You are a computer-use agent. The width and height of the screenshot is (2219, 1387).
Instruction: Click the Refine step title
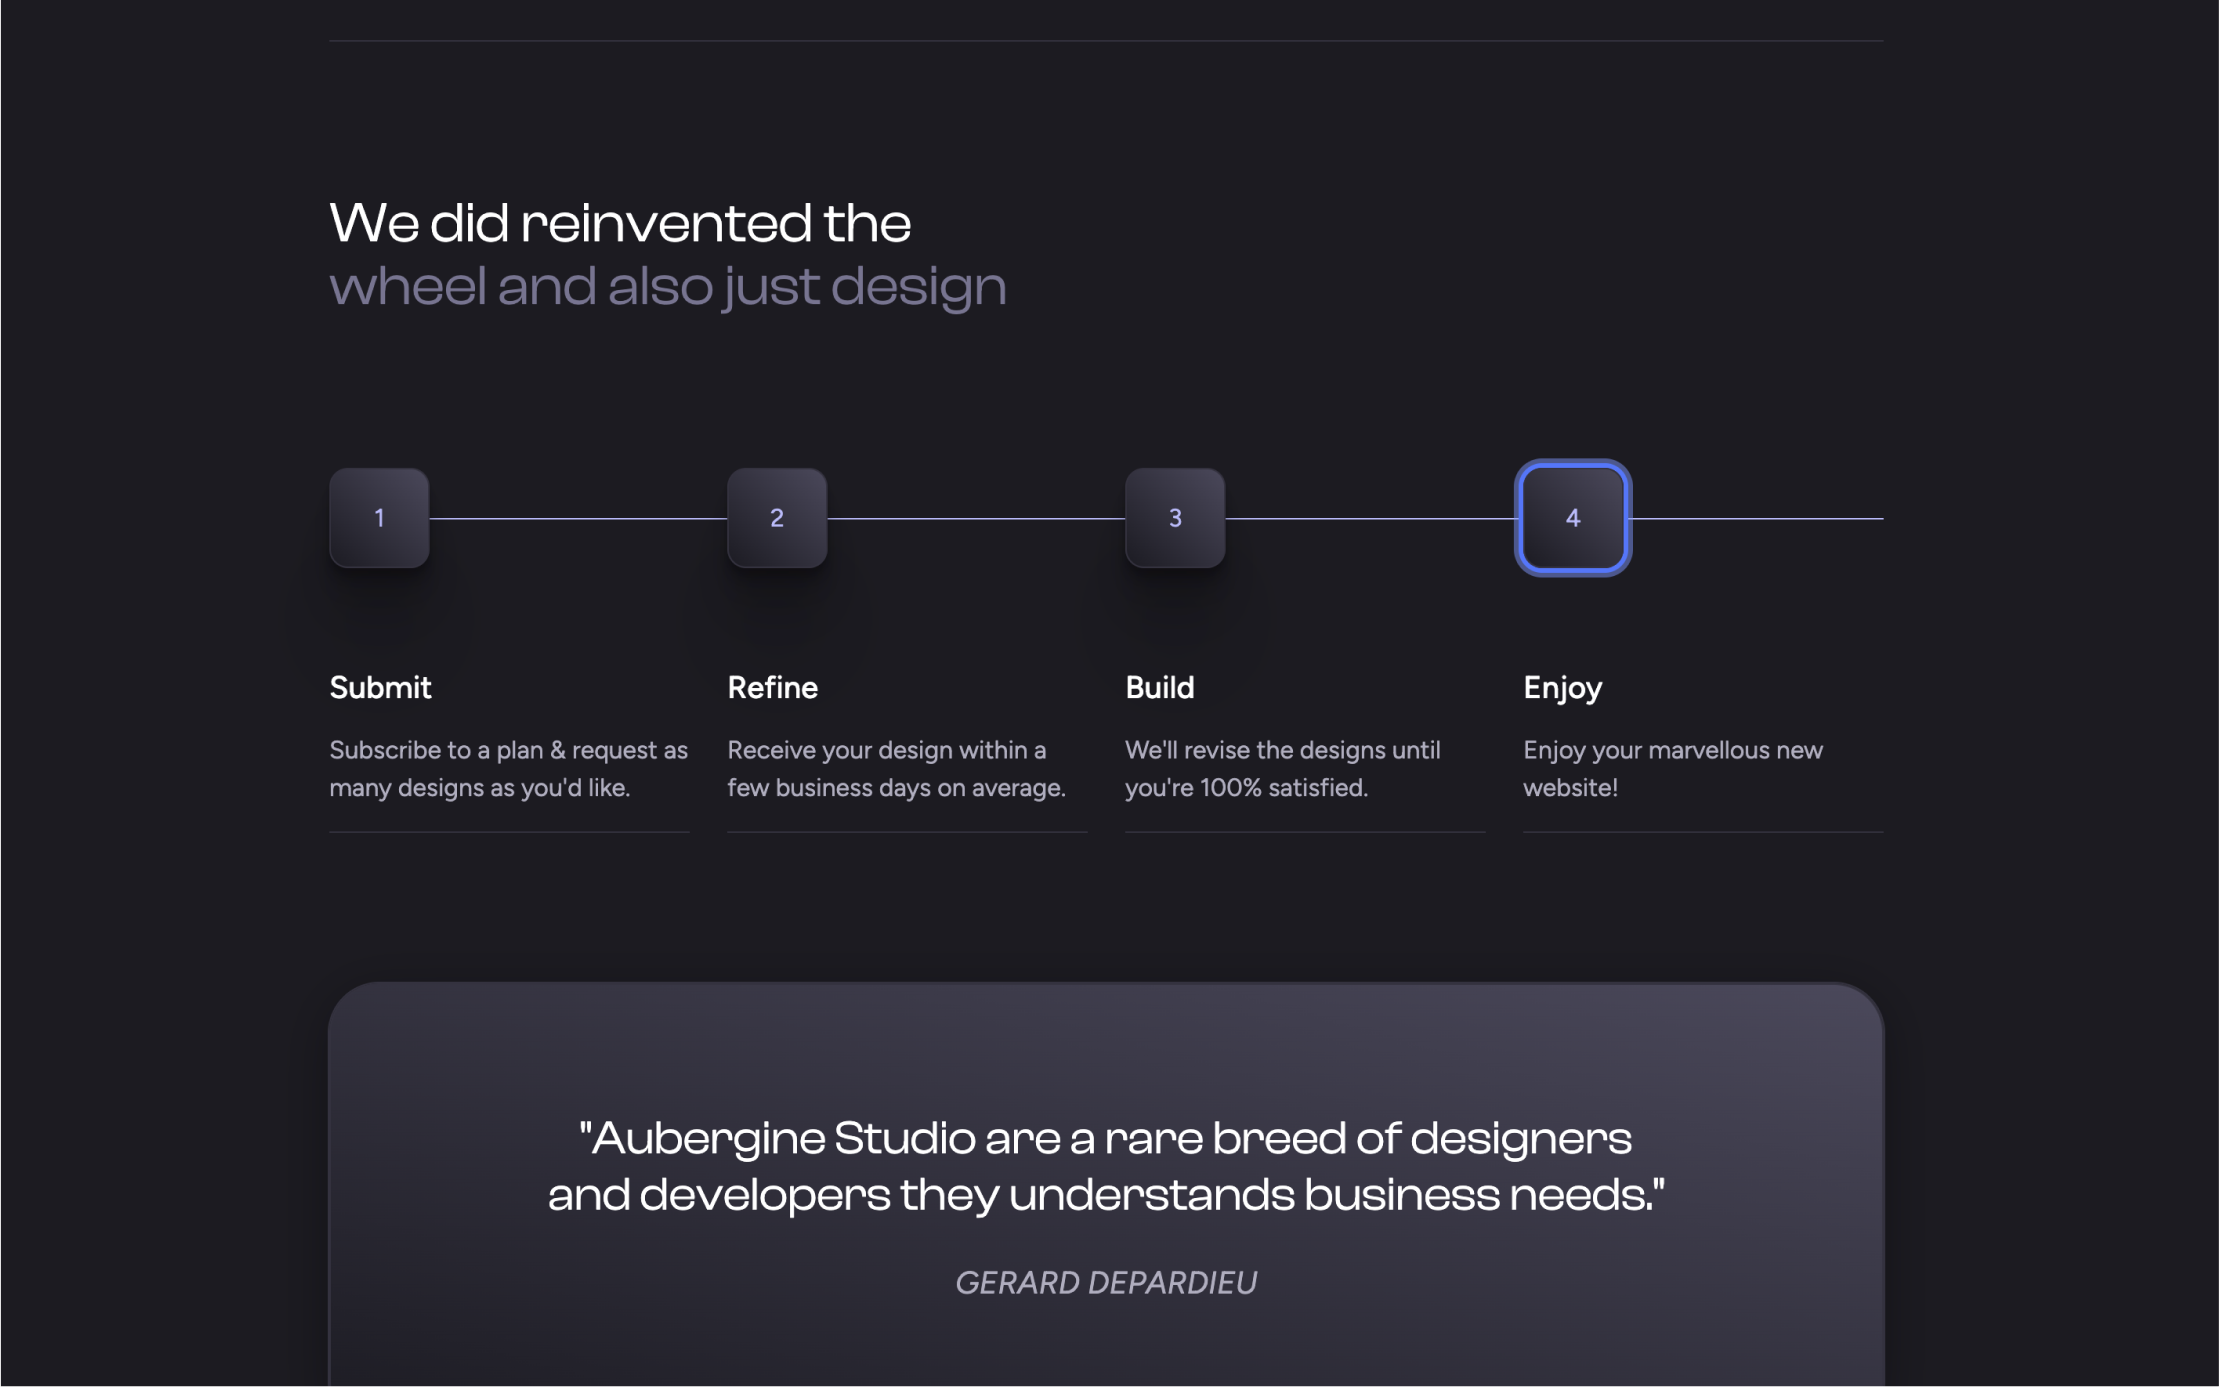click(x=772, y=688)
